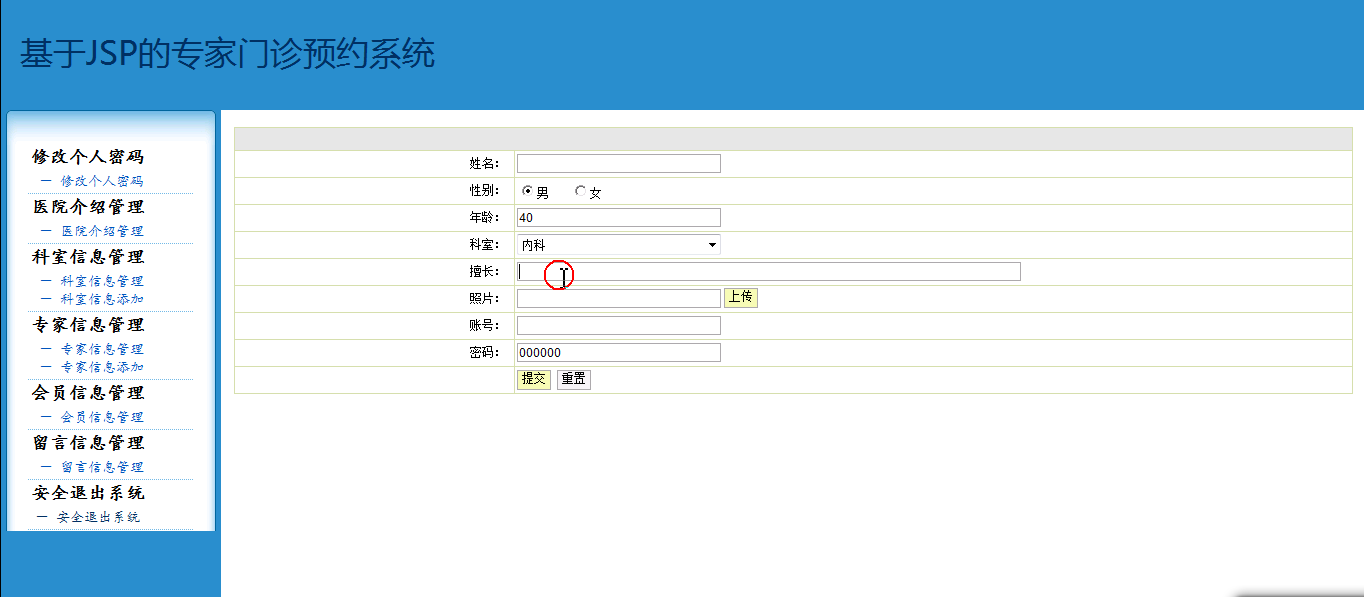
Task: Select the 会员信息管理 menu heading
Action: point(88,393)
